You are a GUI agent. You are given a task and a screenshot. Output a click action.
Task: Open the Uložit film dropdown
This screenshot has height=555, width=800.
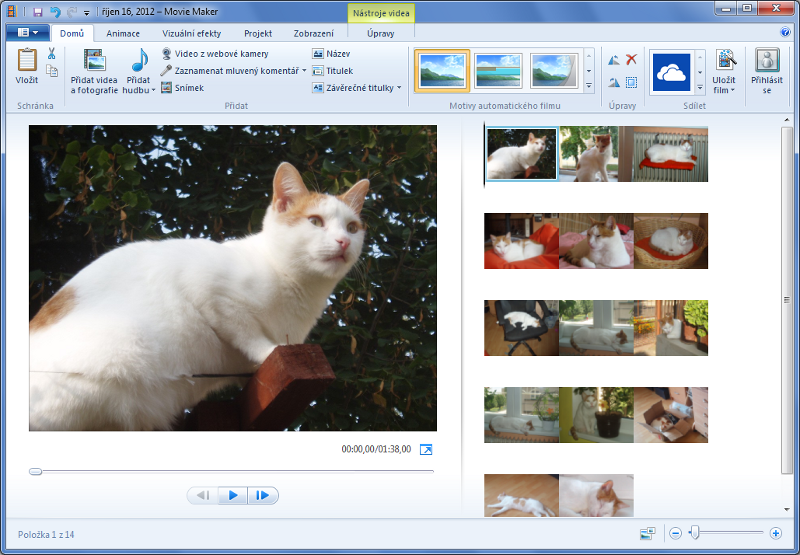click(x=734, y=90)
